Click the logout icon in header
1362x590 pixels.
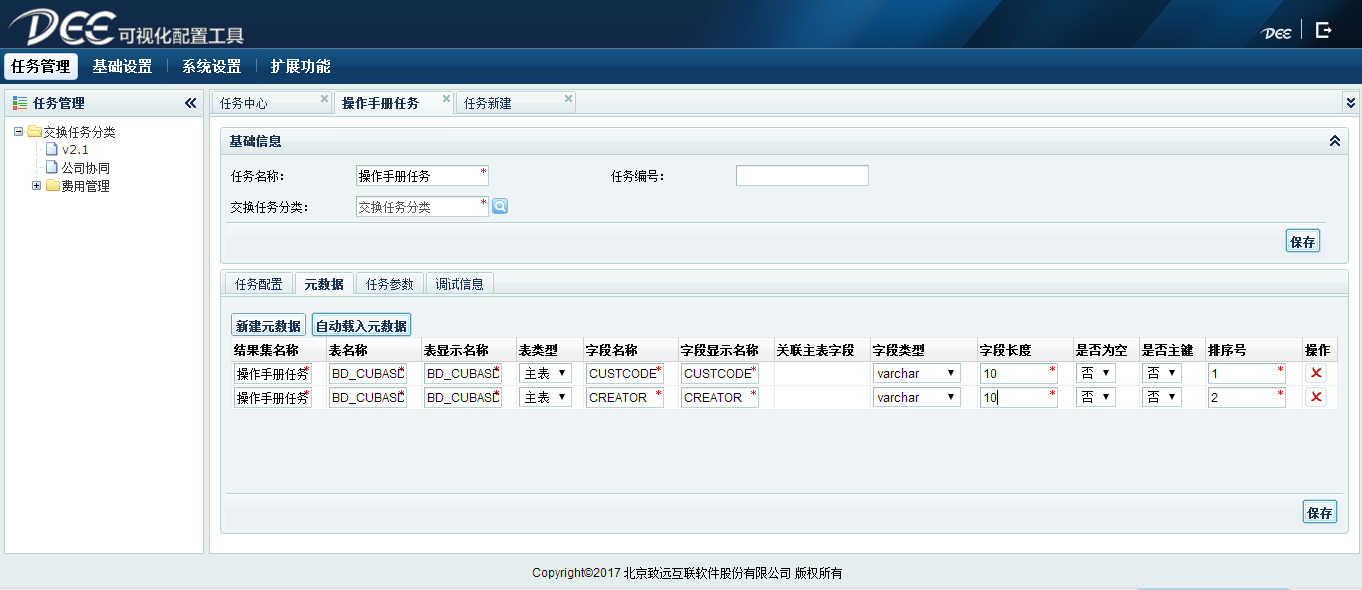(x=1323, y=30)
